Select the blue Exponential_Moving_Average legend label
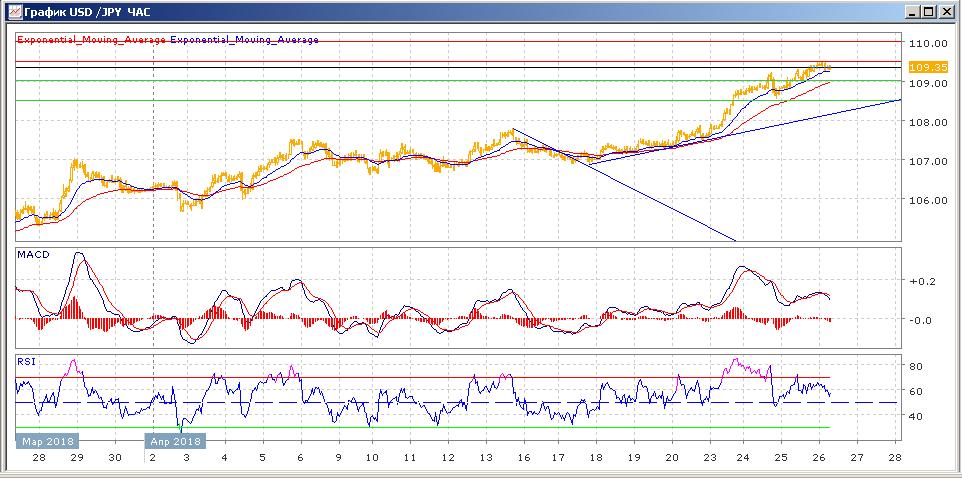This screenshot has width=962, height=478. 246,40
